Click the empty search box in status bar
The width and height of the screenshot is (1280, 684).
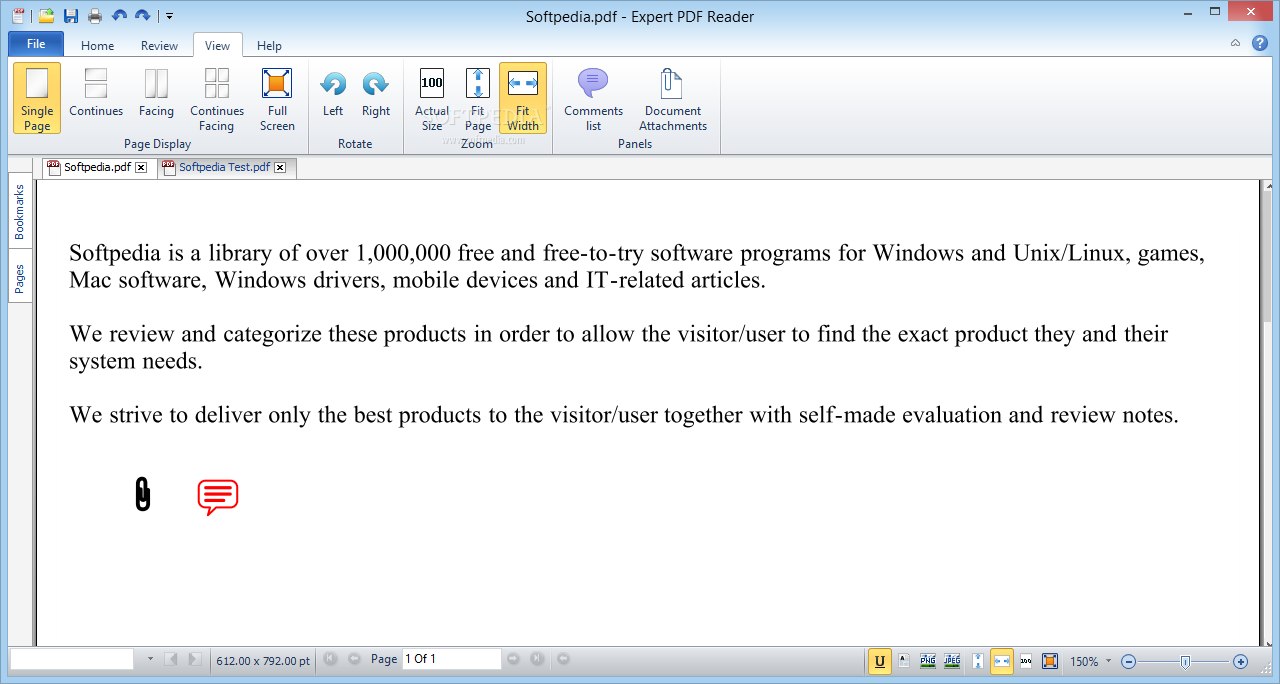72,659
